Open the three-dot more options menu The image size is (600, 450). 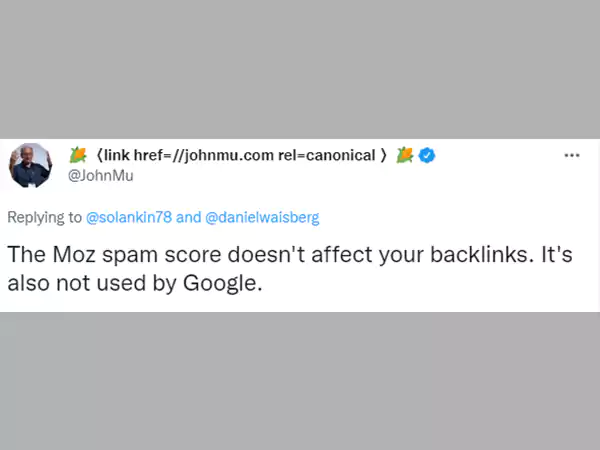tap(572, 155)
